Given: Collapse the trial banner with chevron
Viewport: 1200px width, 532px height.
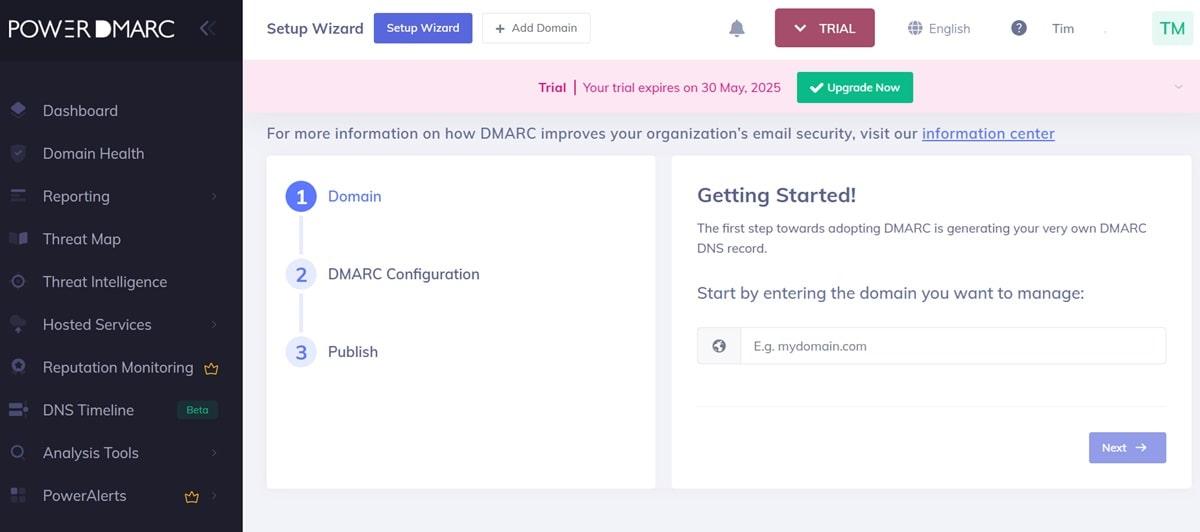Looking at the screenshot, I should tap(1178, 87).
